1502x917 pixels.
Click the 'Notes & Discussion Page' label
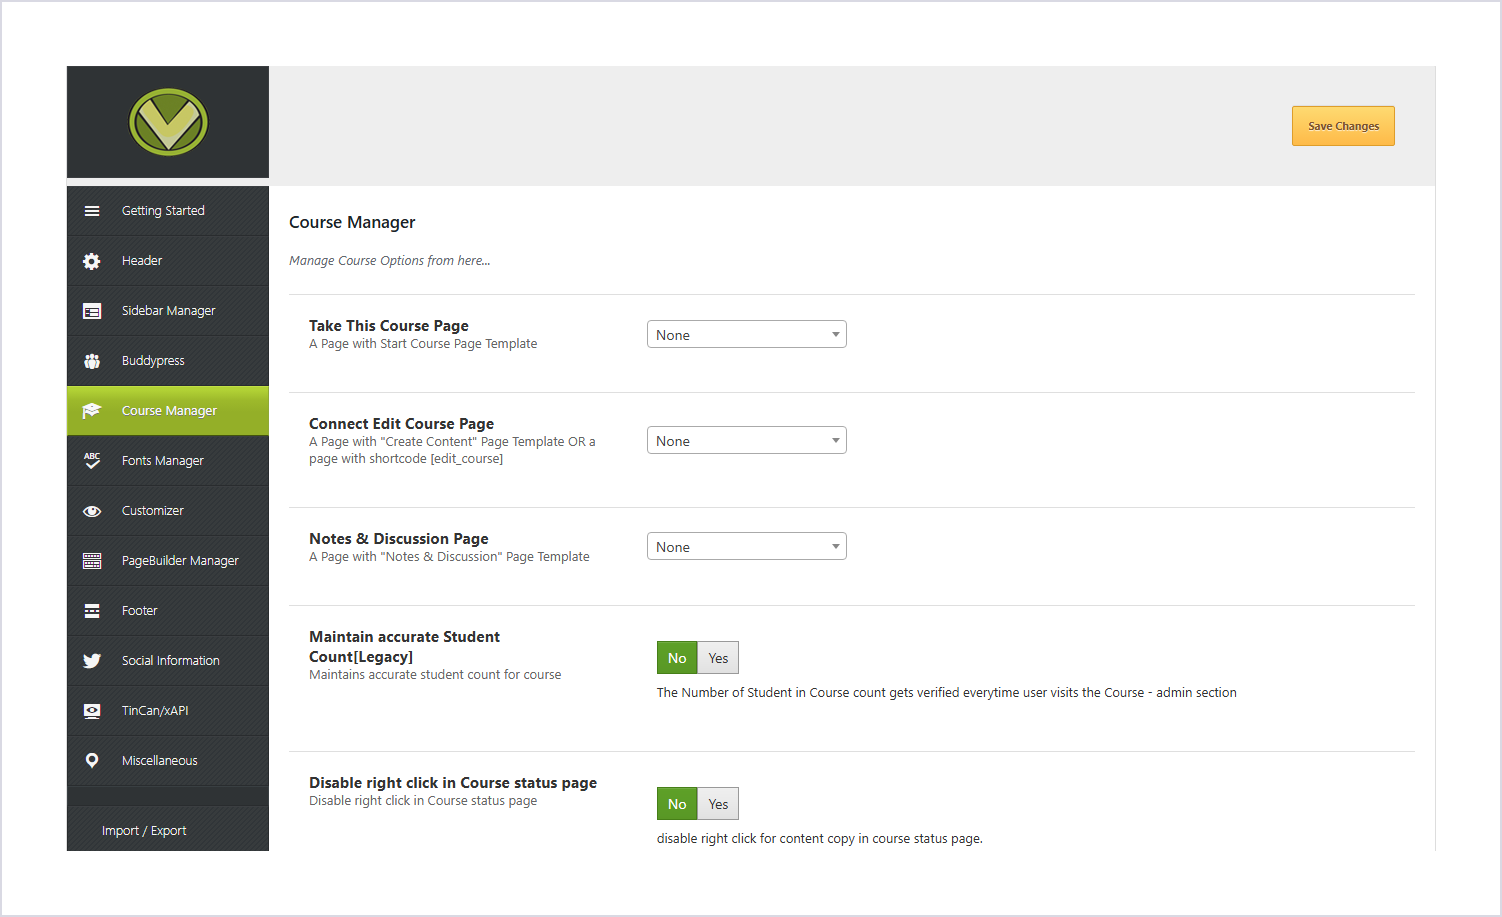[399, 539]
